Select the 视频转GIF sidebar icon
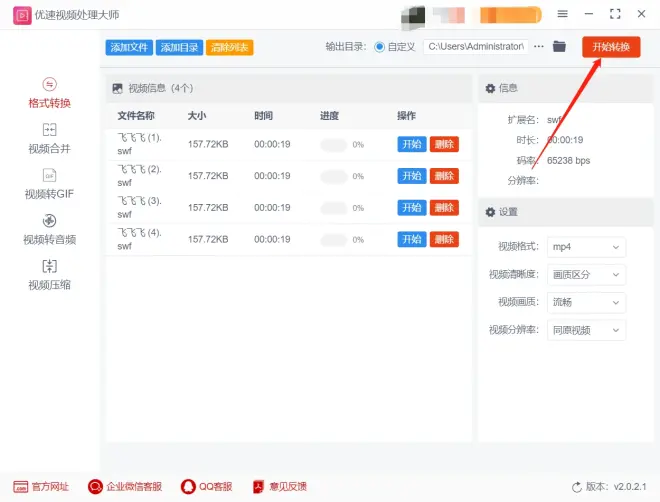Screen dimensions: 660x502 50,176
